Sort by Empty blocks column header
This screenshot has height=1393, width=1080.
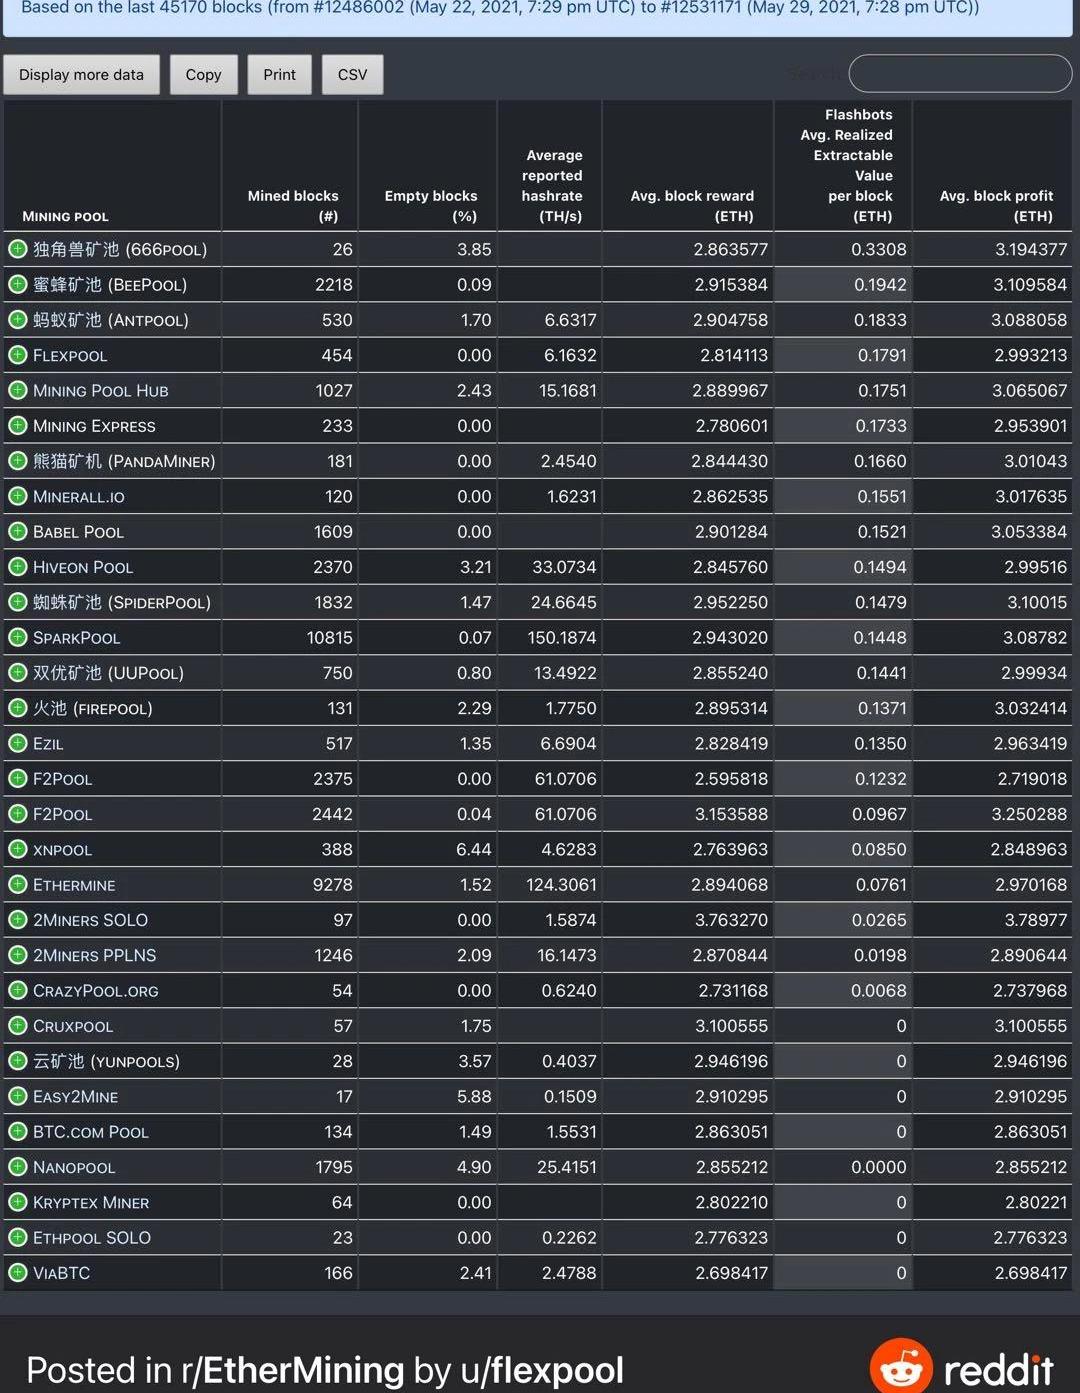pyautogui.click(x=430, y=205)
